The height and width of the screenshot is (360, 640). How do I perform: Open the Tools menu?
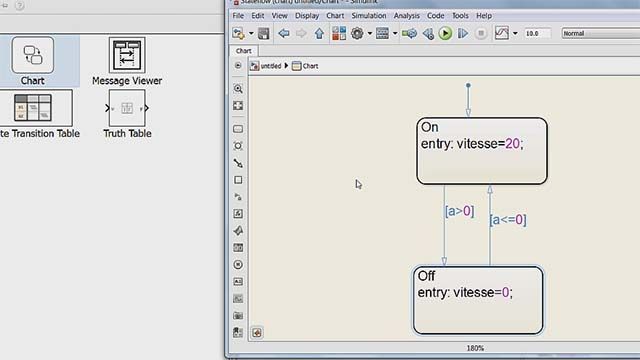click(x=460, y=16)
